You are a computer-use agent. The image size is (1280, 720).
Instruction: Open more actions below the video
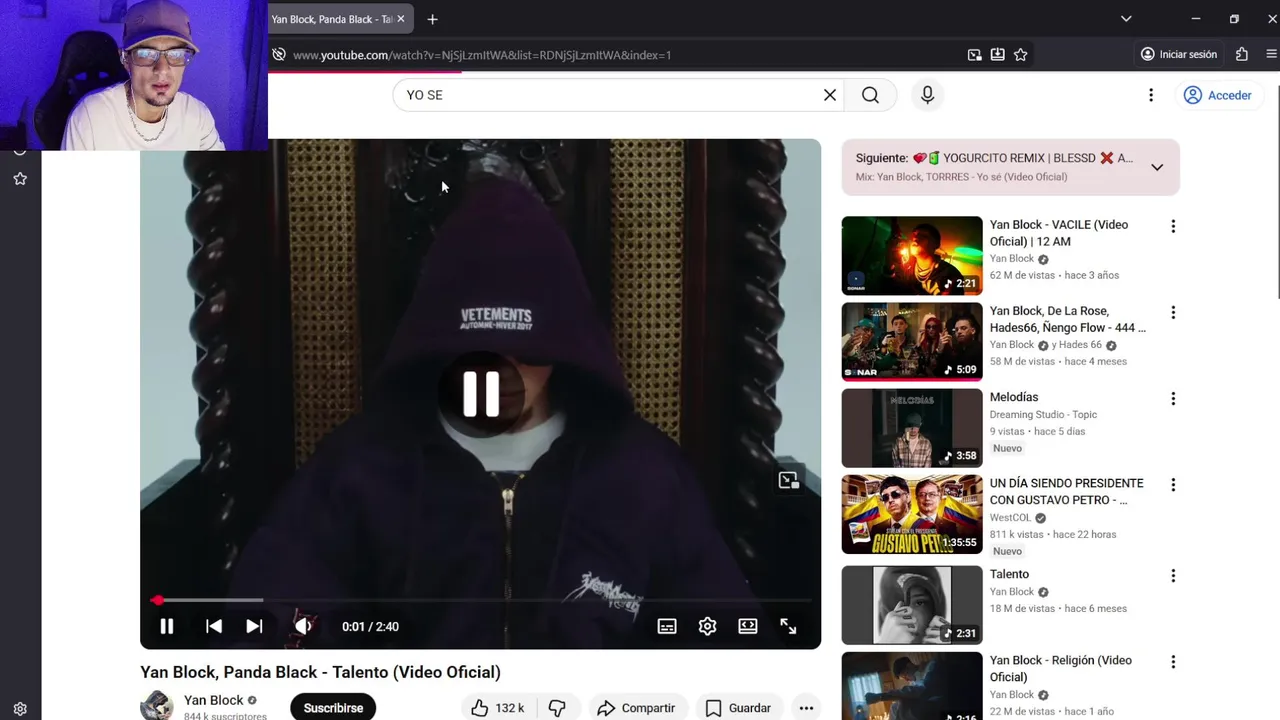[806, 708]
